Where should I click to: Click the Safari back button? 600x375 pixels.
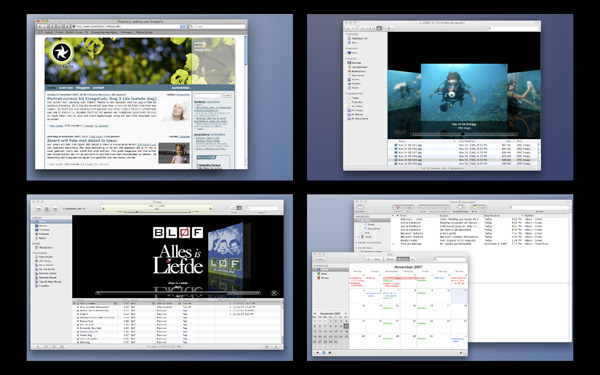click(x=40, y=26)
